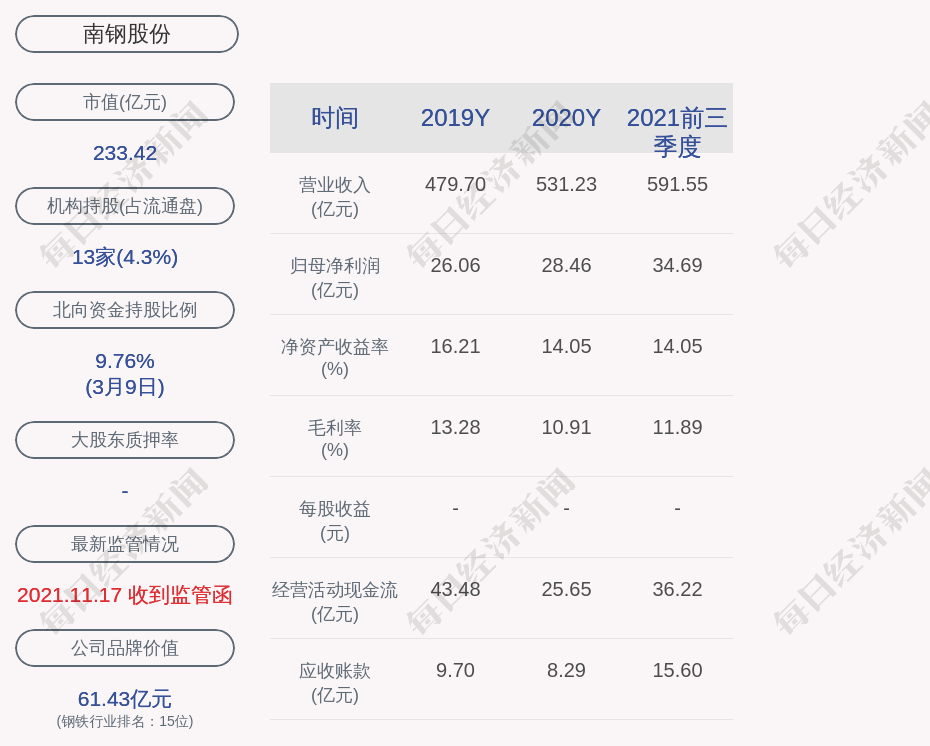Click the 应收账款(亿元) row label

pos(335,683)
